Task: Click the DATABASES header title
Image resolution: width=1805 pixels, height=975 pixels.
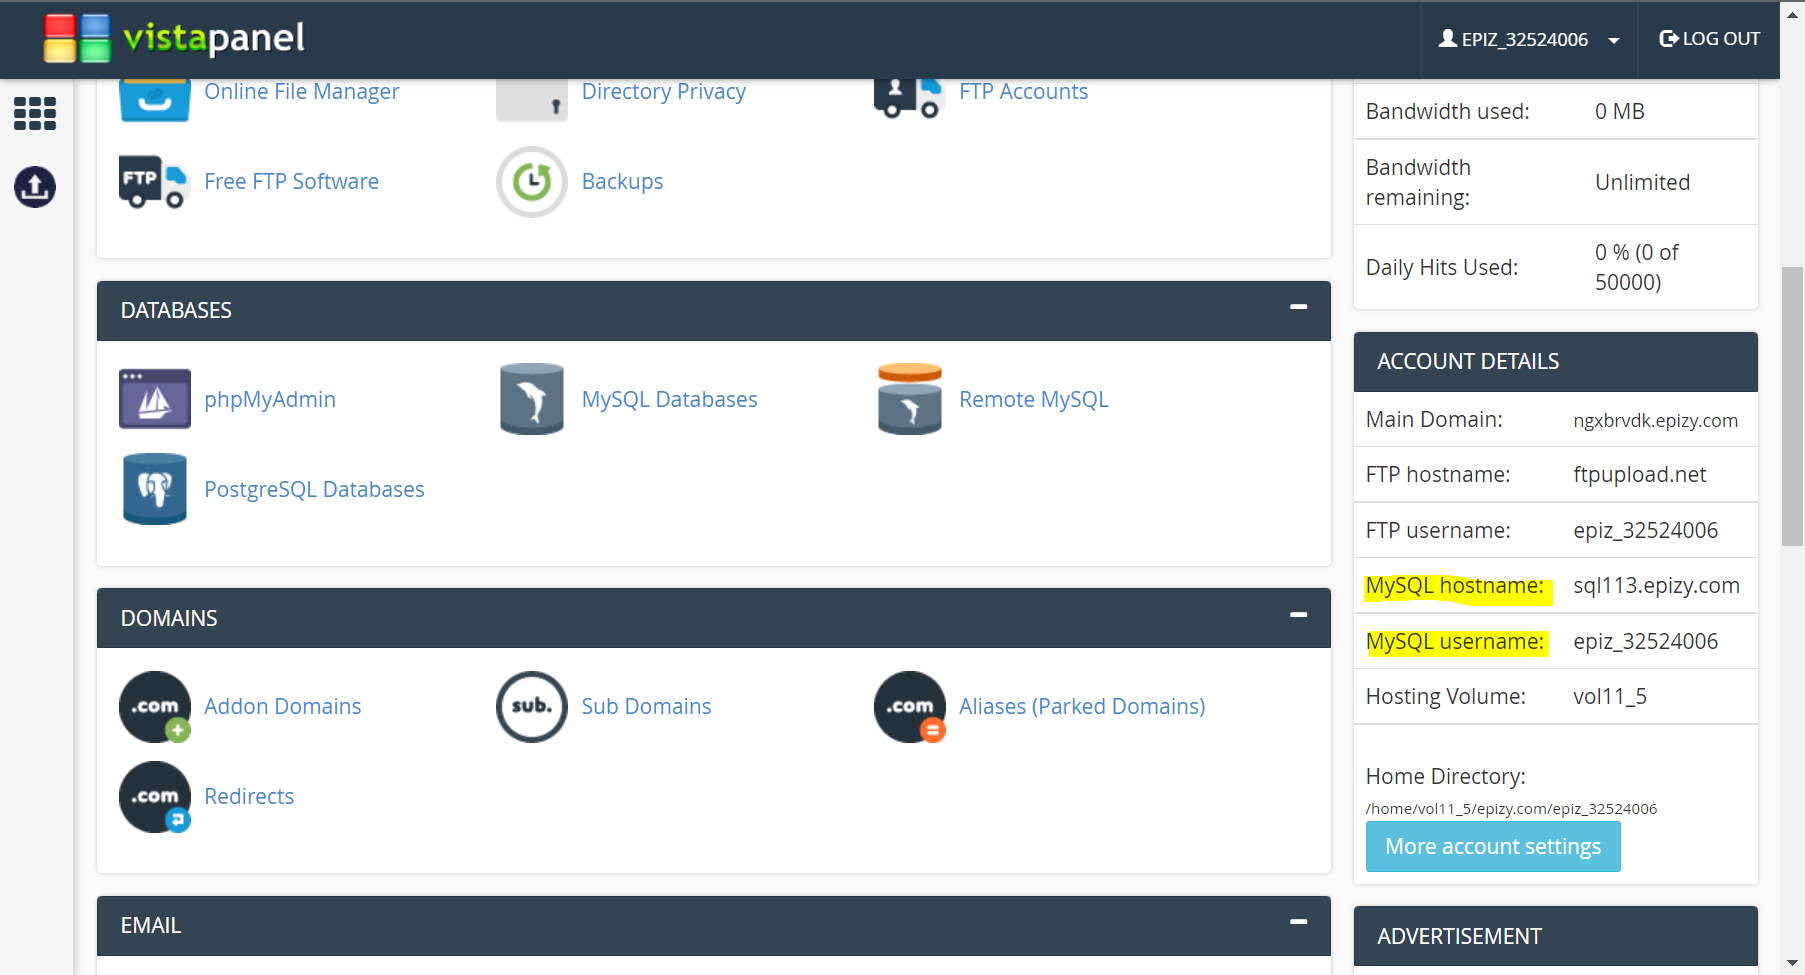Action: click(x=176, y=311)
